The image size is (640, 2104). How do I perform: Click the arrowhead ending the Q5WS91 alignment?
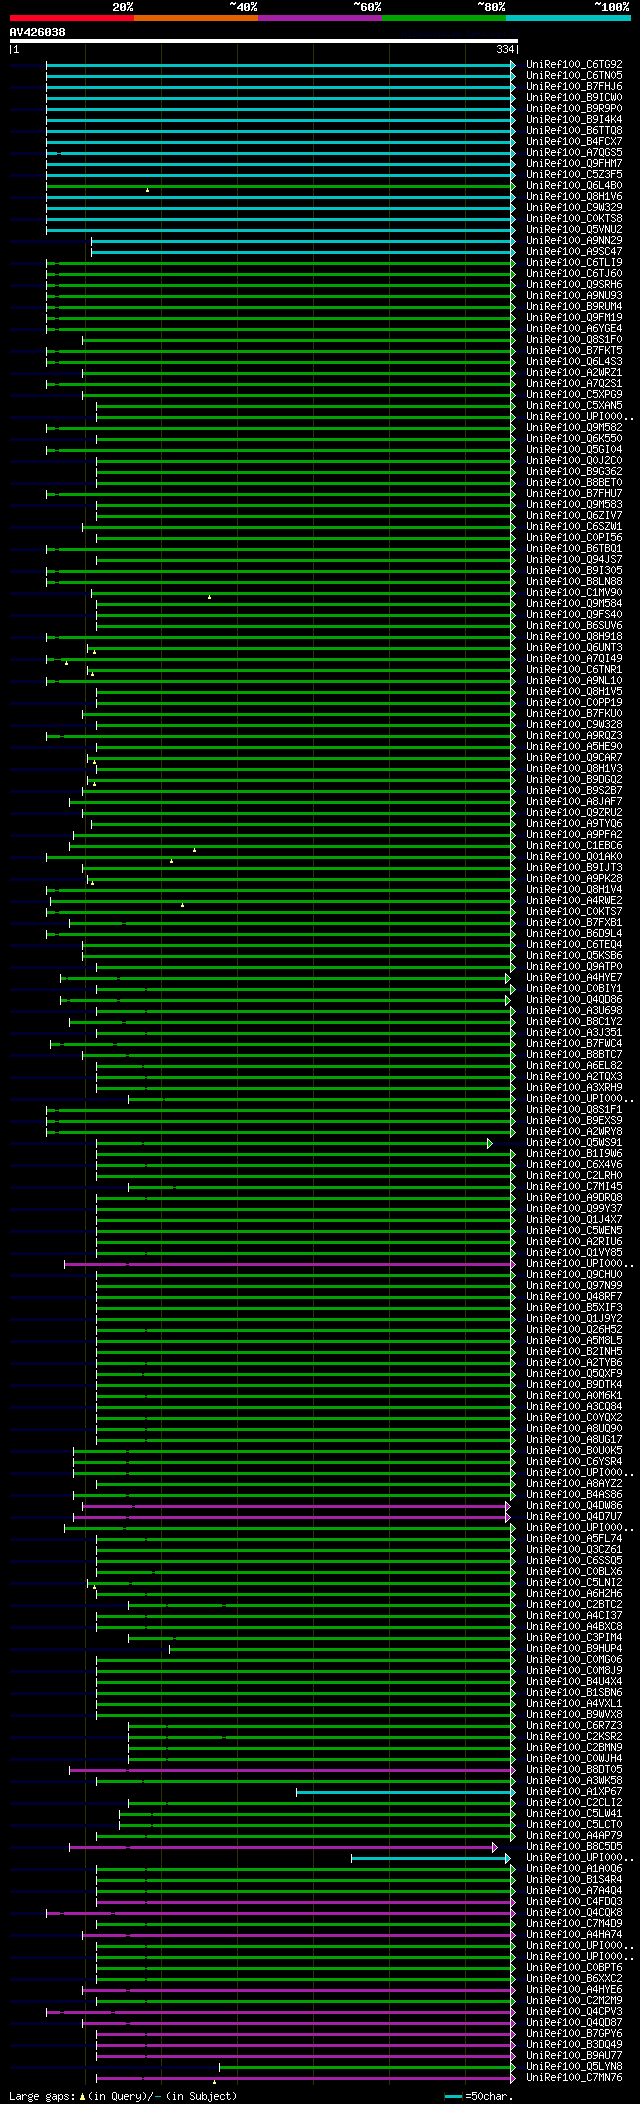pyautogui.click(x=490, y=1143)
